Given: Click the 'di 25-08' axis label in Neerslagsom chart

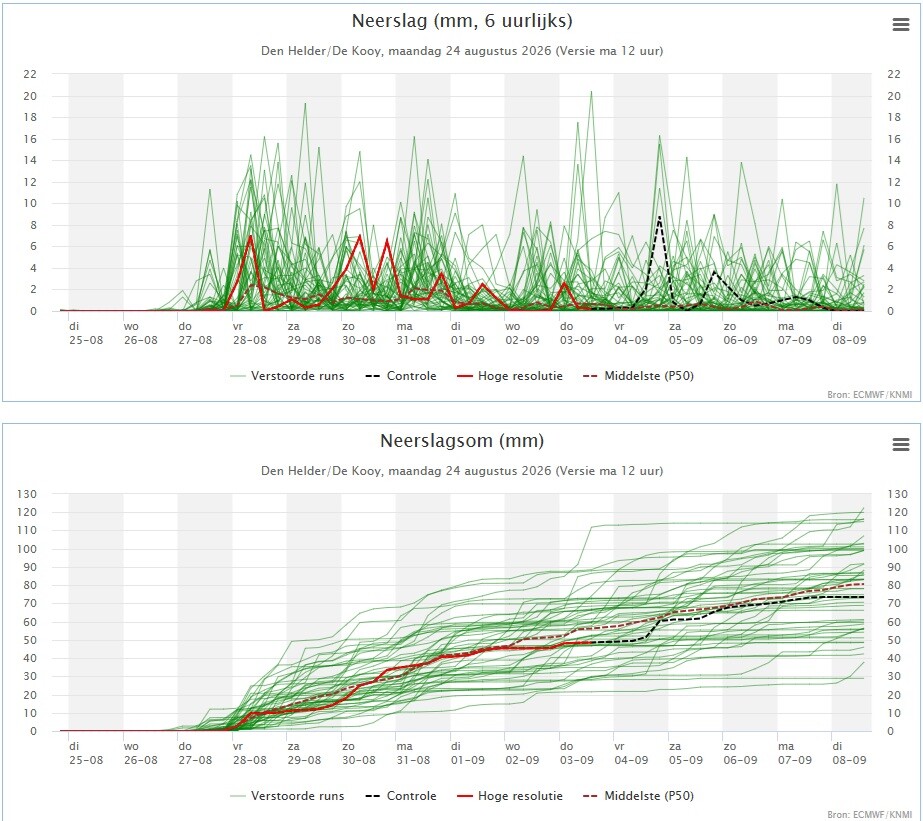Looking at the screenshot, I should click(86, 753).
